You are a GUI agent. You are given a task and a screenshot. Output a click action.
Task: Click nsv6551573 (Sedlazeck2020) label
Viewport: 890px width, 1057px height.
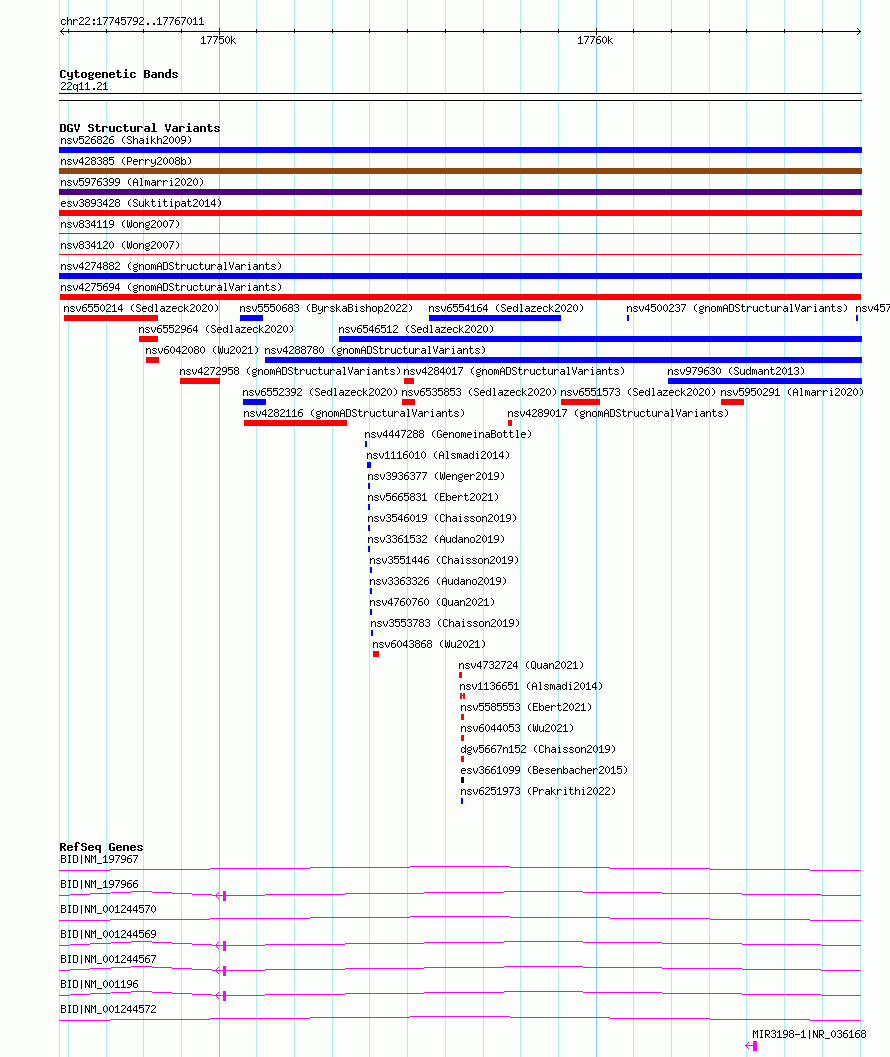coord(639,392)
